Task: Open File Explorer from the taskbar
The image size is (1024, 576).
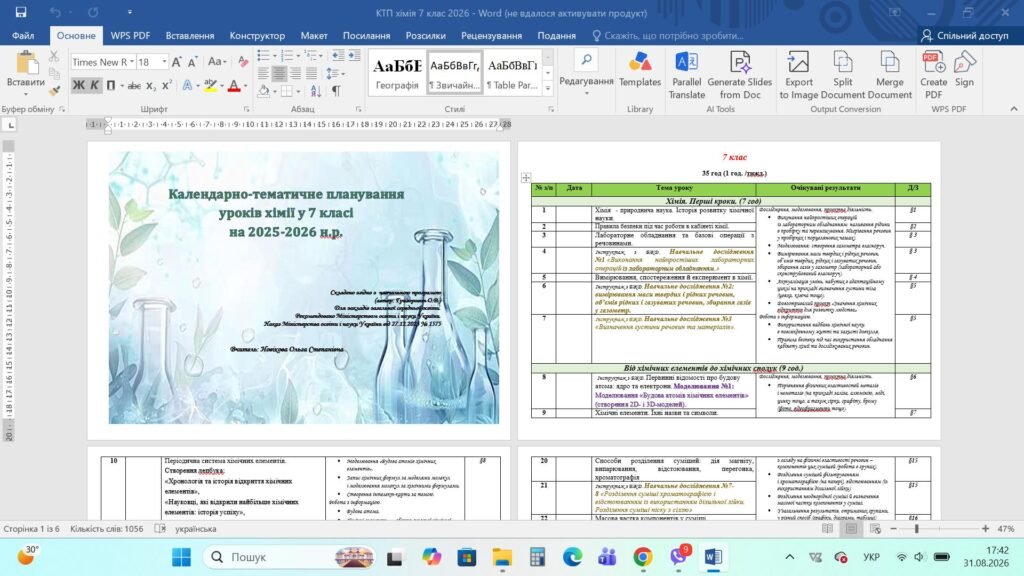Action: [x=502, y=556]
